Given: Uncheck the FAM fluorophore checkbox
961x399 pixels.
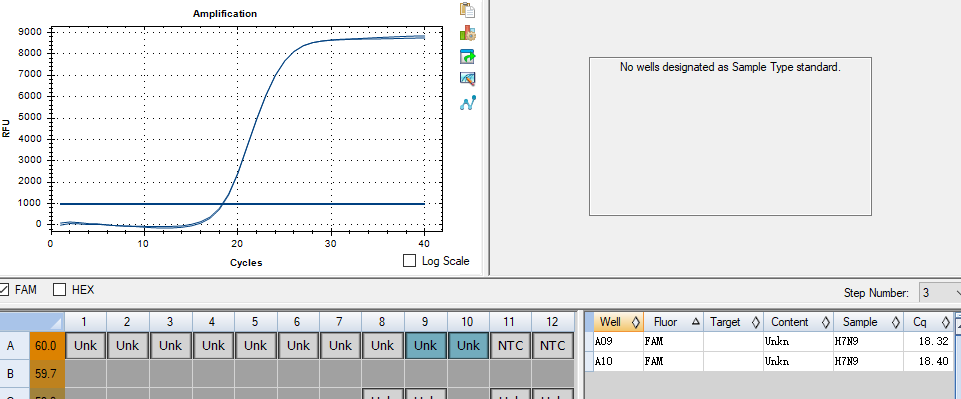Looking at the screenshot, I should click(x=4, y=289).
